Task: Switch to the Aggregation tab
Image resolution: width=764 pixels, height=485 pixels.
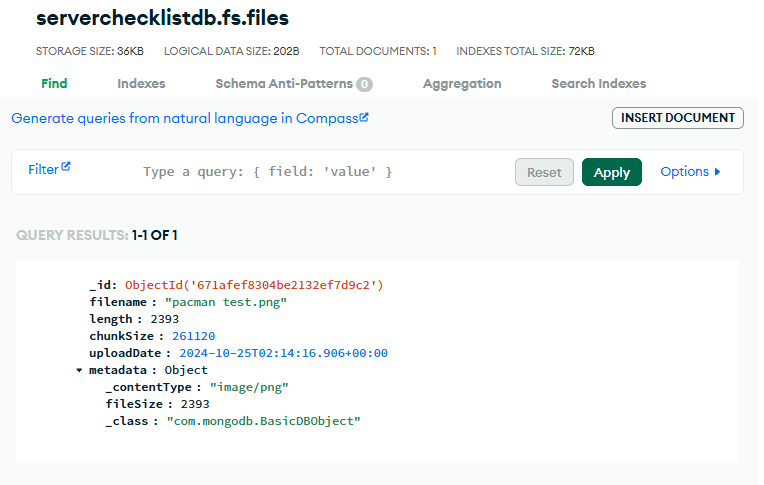Action: (x=462, y=83)
